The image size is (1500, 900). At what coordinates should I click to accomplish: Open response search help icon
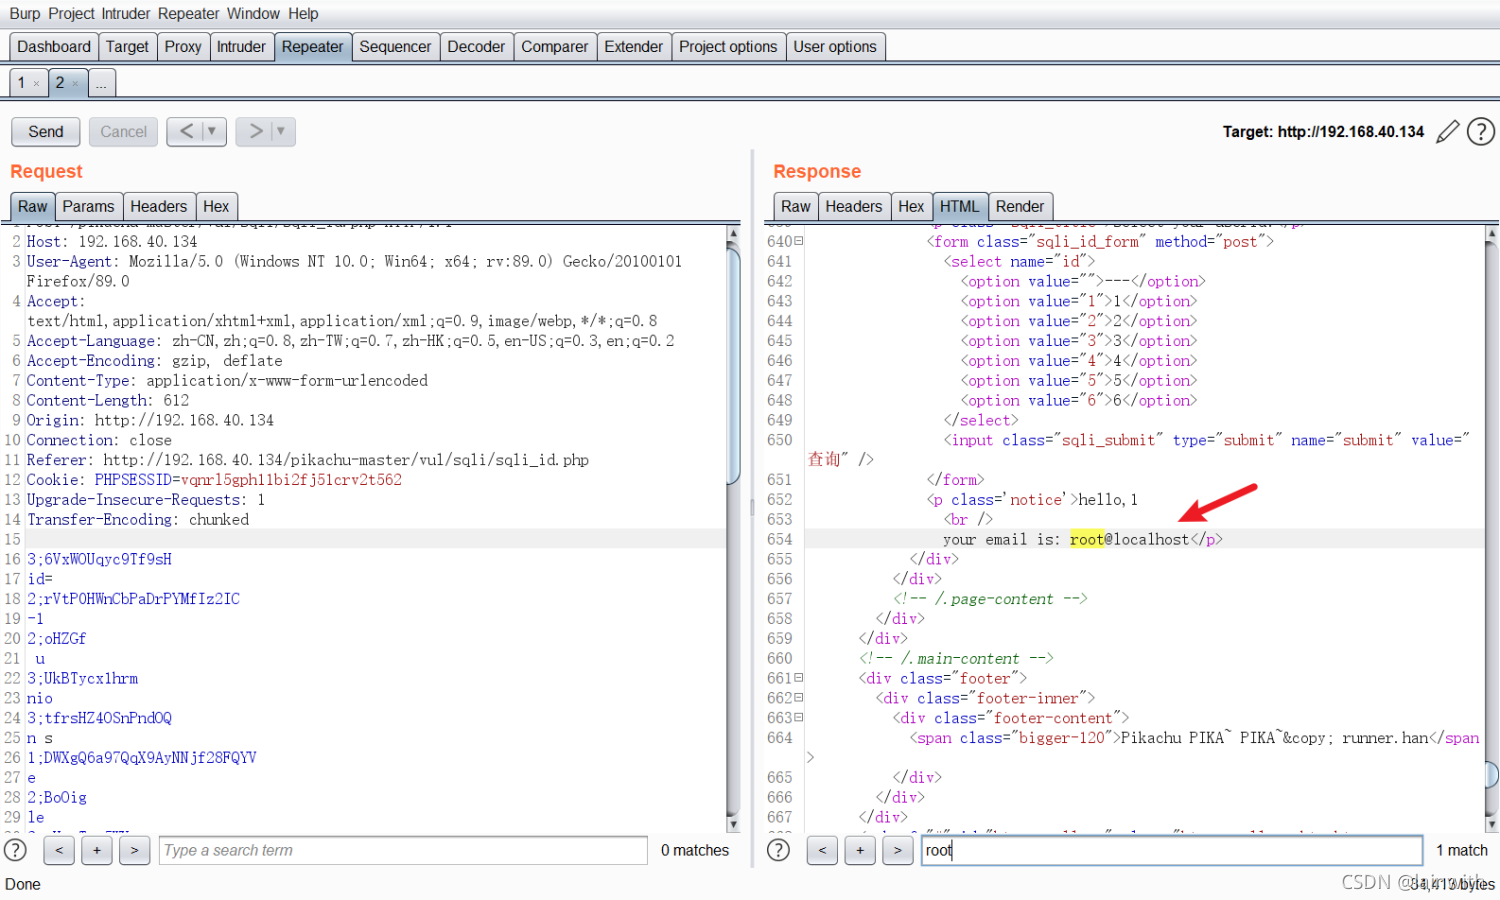(778, 850)
